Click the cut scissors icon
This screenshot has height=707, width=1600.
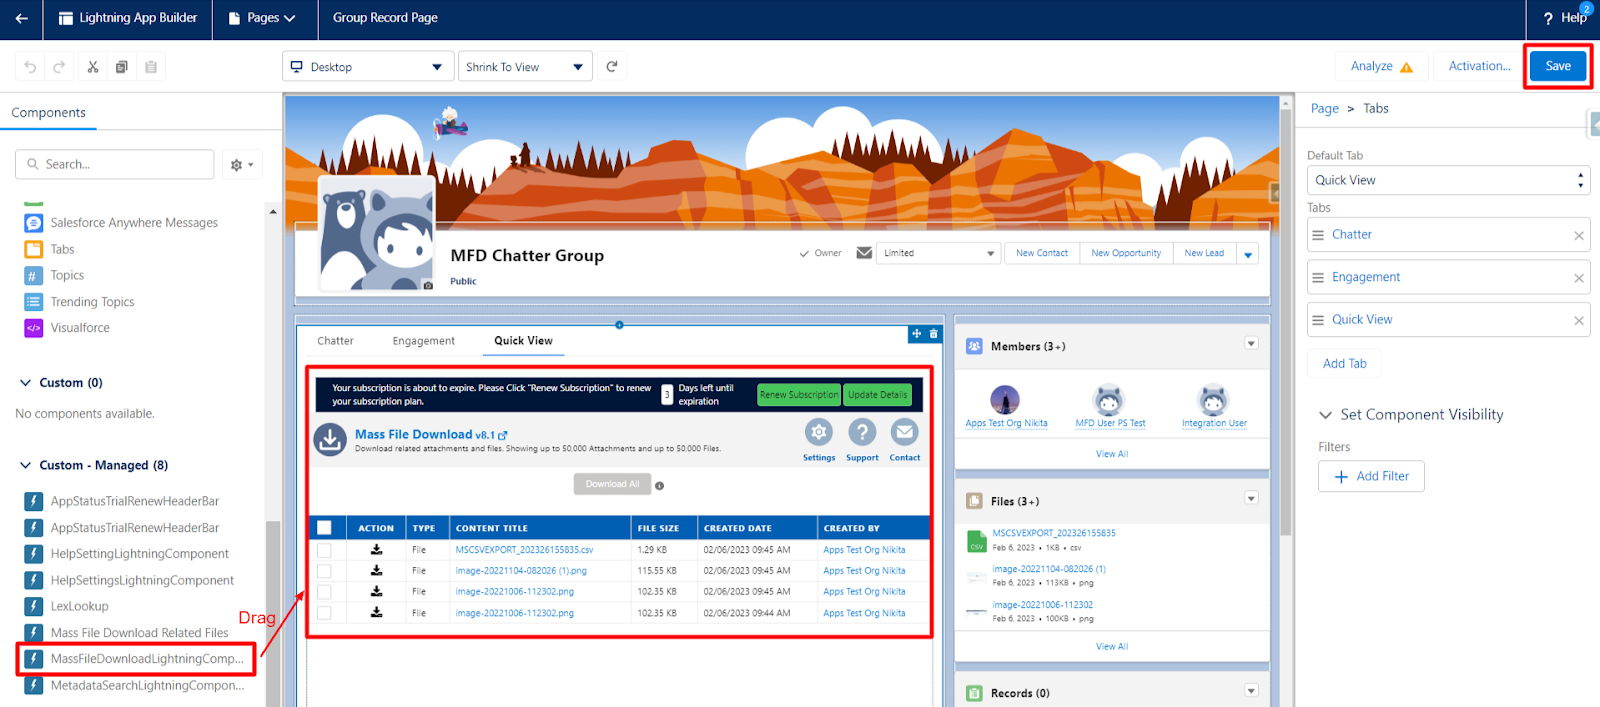click(93, 67)
